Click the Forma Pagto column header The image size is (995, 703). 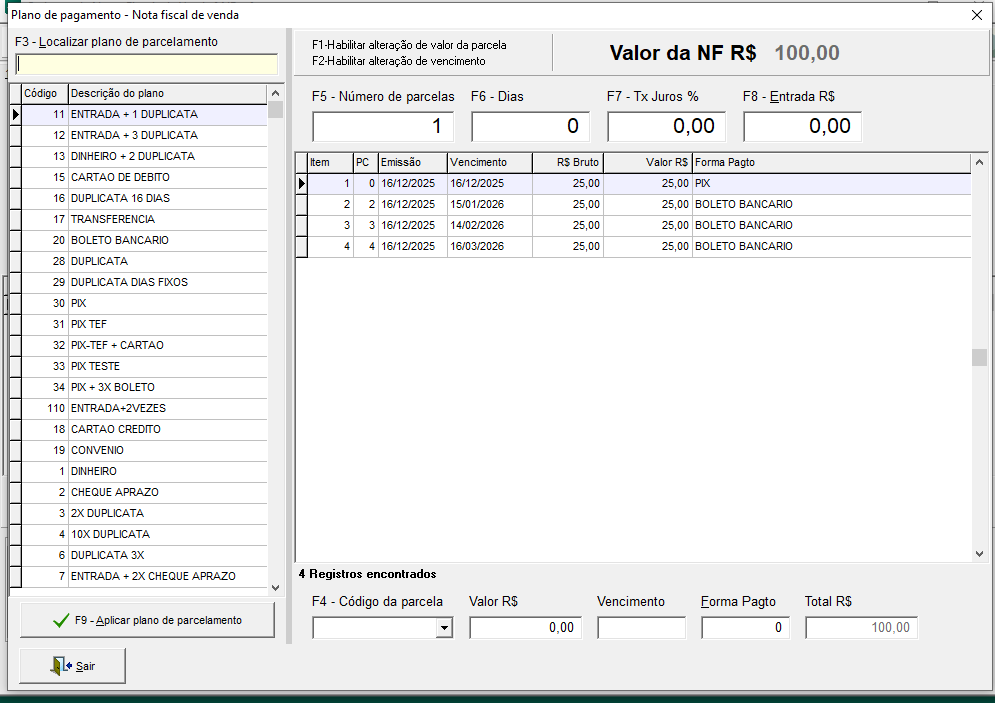click(x=830, y=162)
